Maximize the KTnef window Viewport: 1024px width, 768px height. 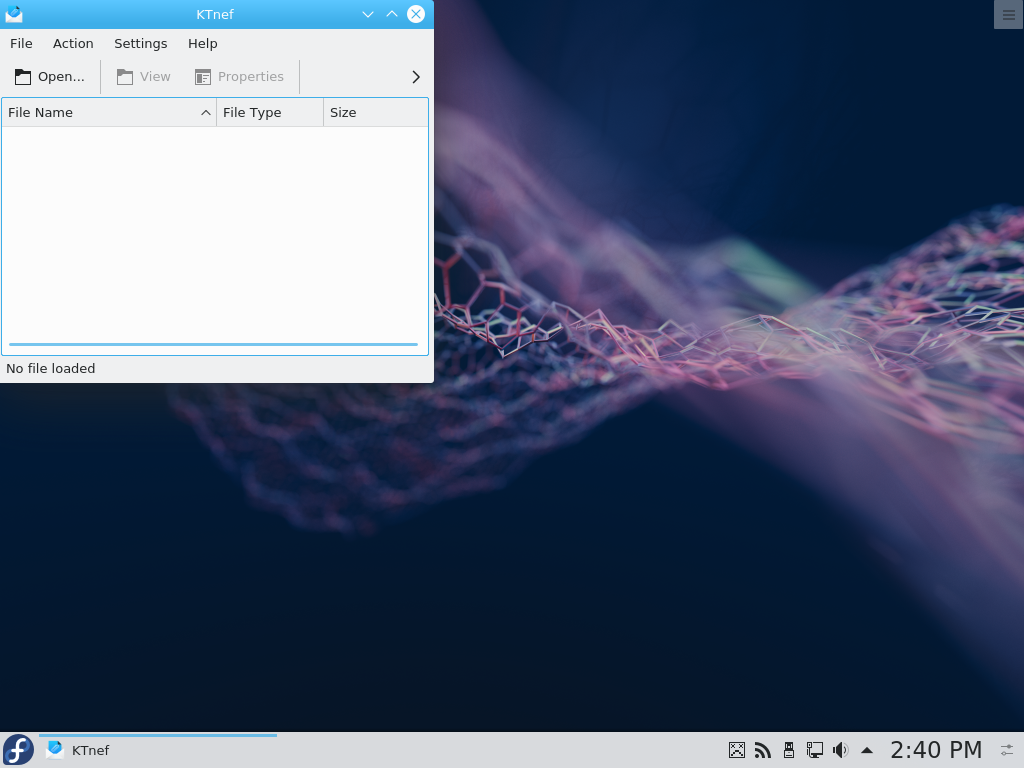tap(392, 14)
